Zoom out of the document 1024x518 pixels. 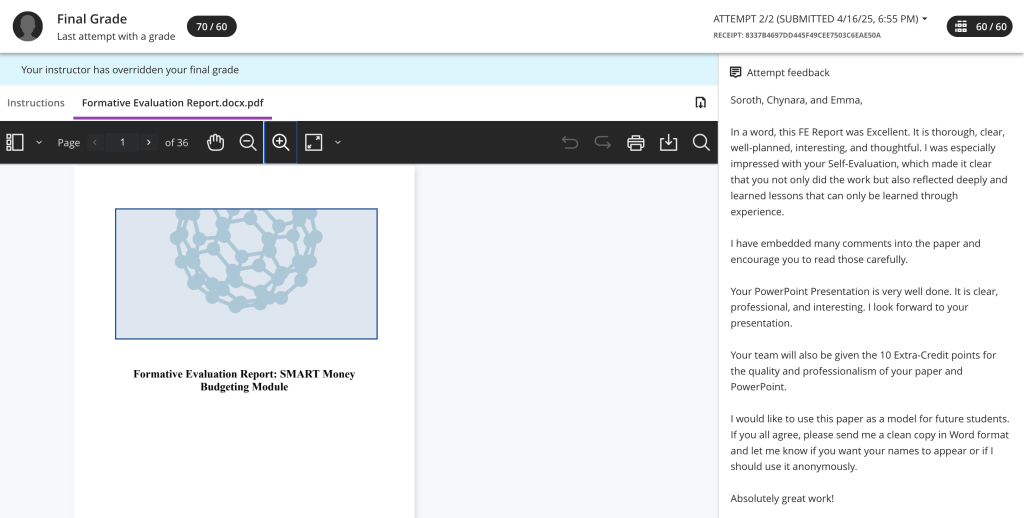(248, 142)
